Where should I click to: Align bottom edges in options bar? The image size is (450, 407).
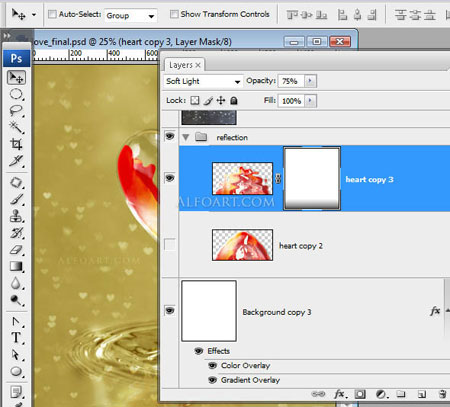321,15
